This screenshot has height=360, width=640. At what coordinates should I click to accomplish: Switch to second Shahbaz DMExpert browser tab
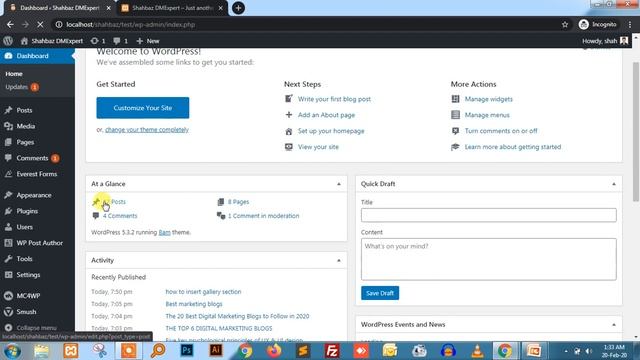click(x=173, y=8)
